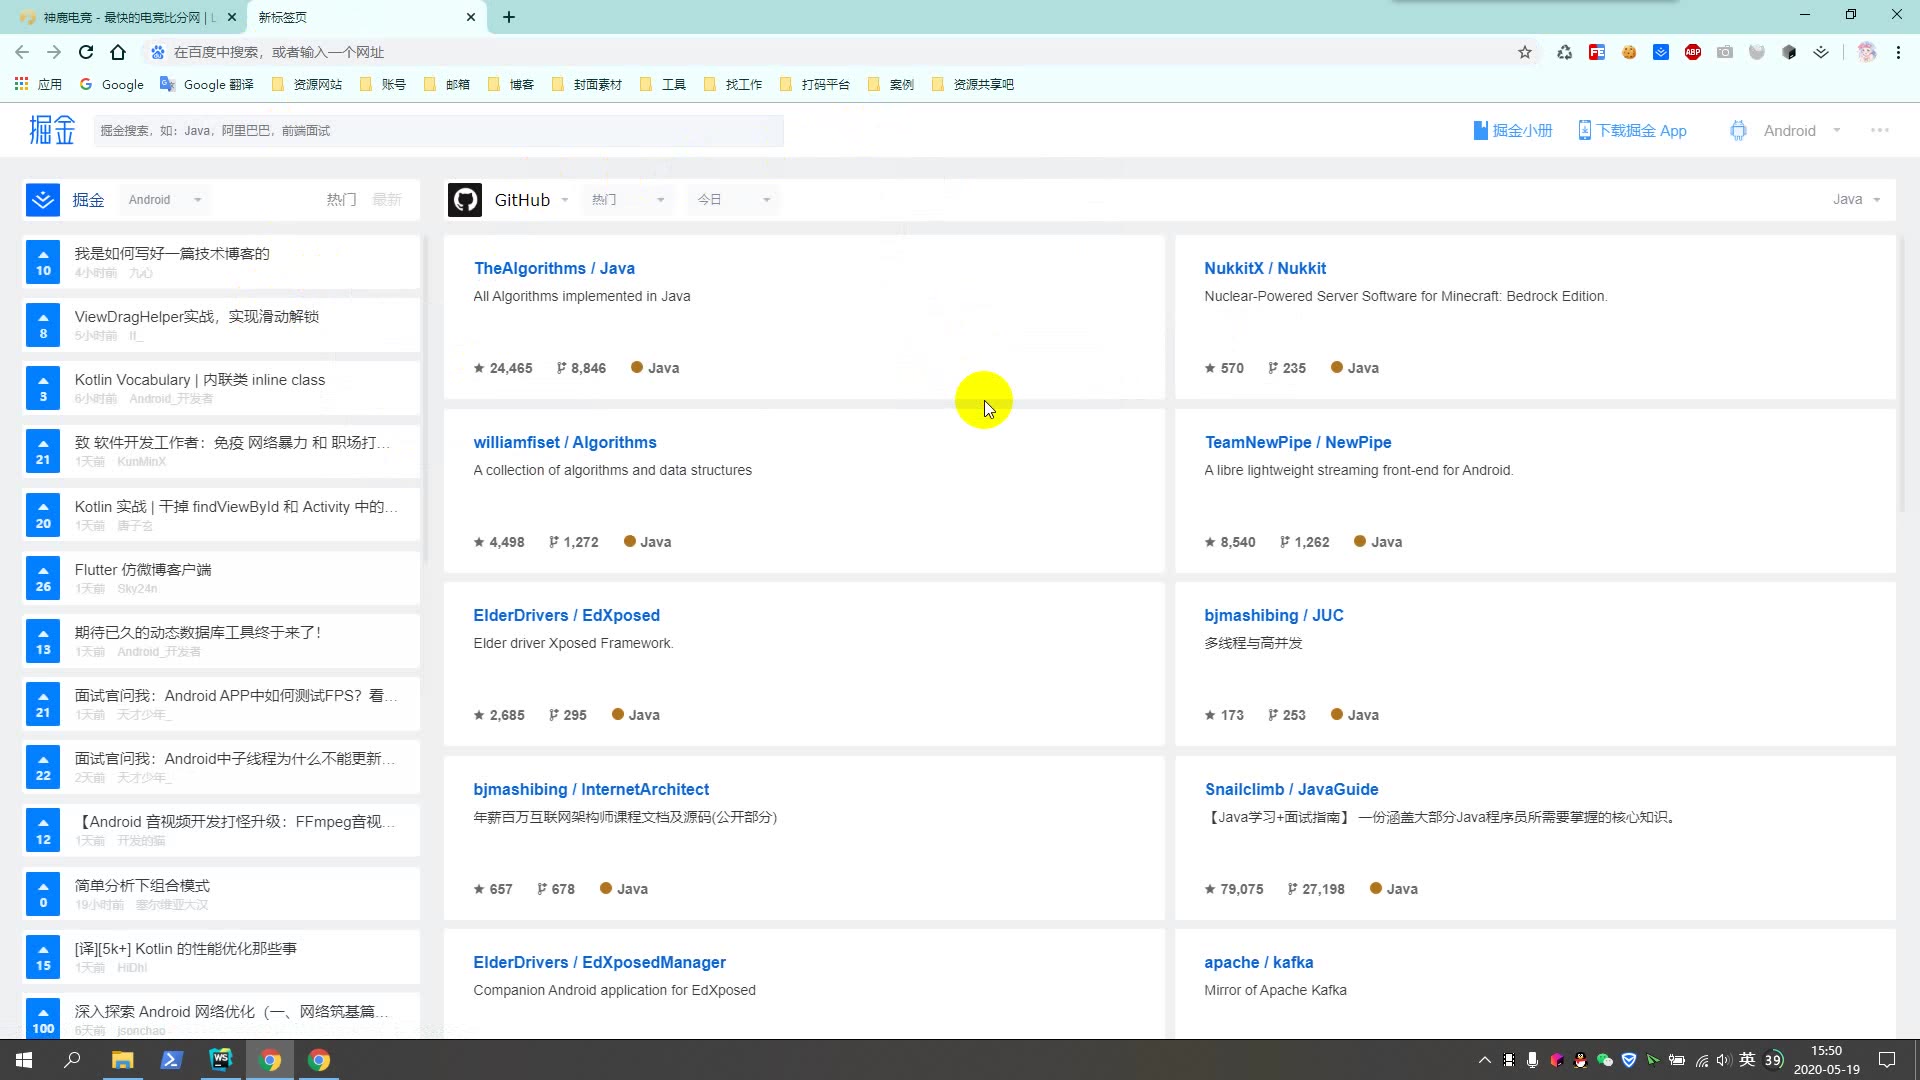Click the taskbar clock showing 15:50
The width and height of the screenshot is (1920, 1080).
pyautogui.click(x=1826, y=1060)
